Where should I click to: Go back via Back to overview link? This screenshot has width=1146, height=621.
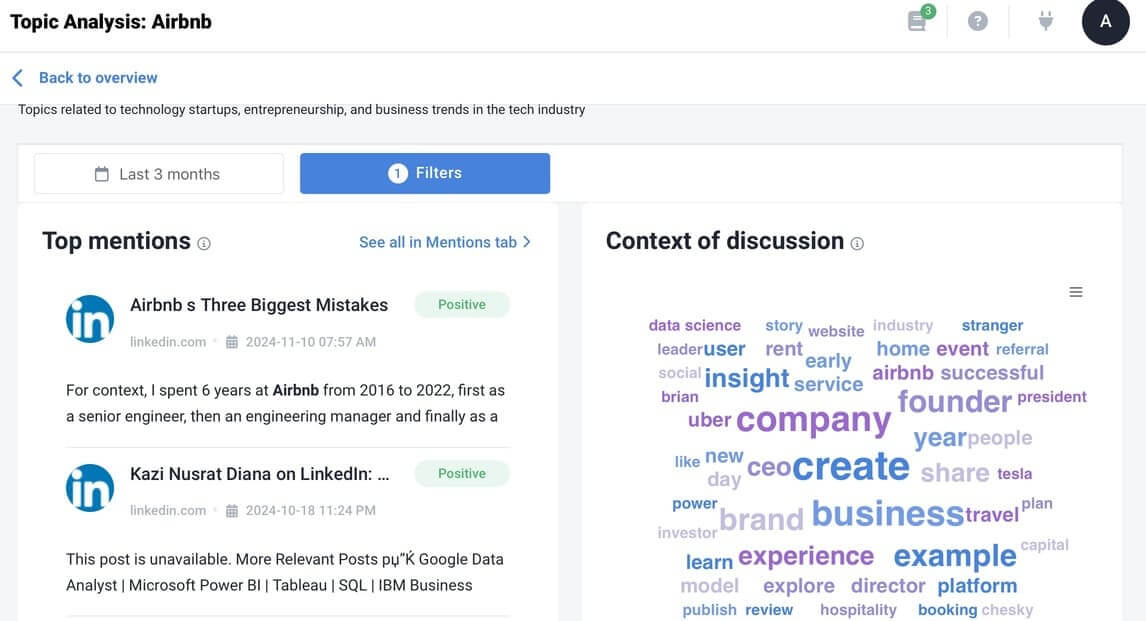(x=98, y=77)
